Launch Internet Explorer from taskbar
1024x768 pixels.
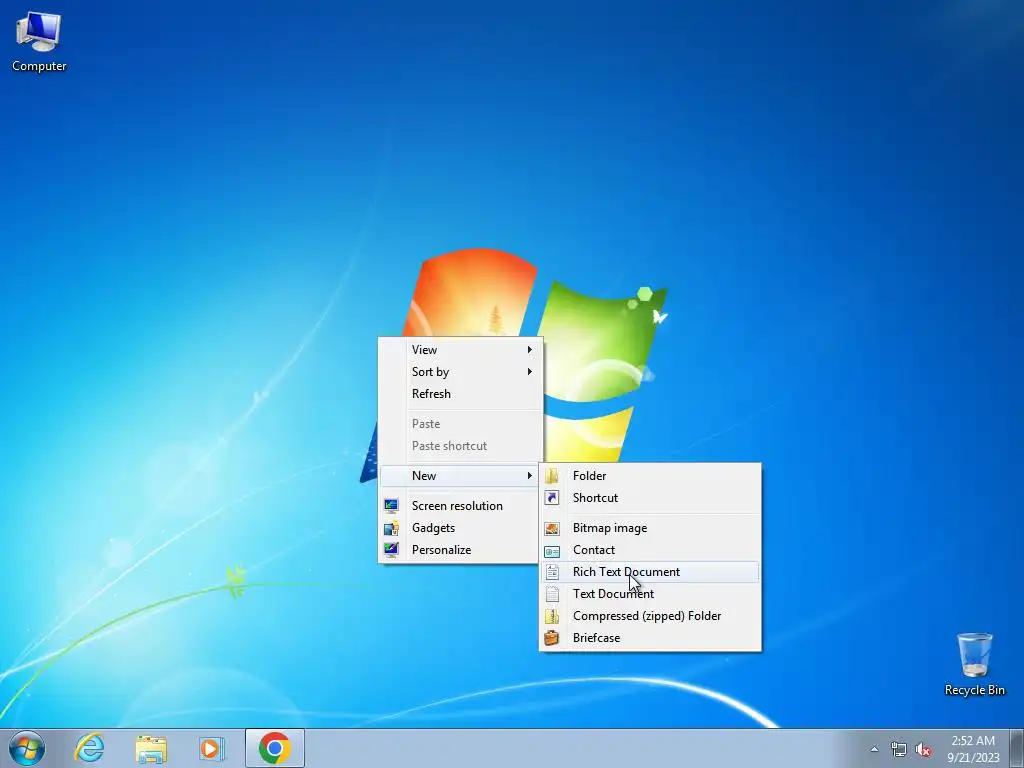[x=89, y=748]
